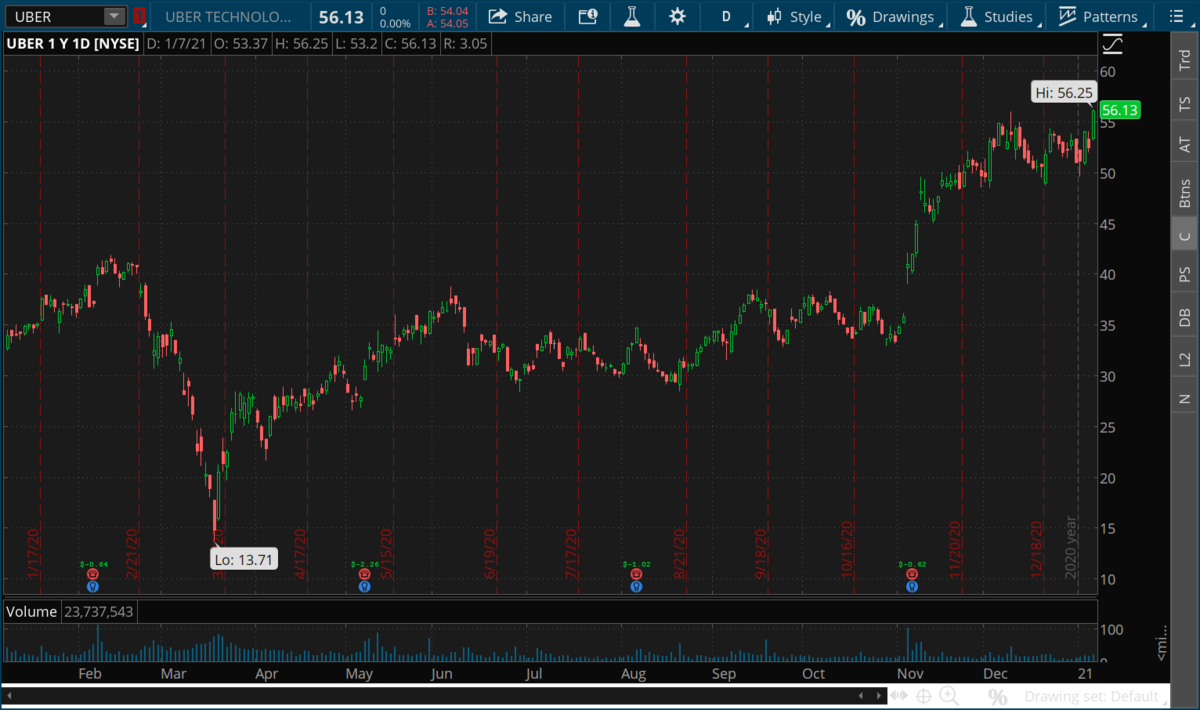Select the TS sidebar tab

(x=1185, y=103)
